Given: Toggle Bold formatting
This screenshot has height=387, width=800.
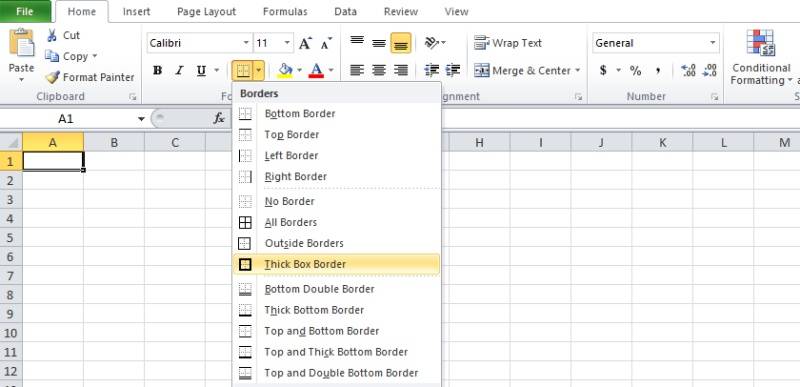Looking at the screenshot, I should (158, 70).
